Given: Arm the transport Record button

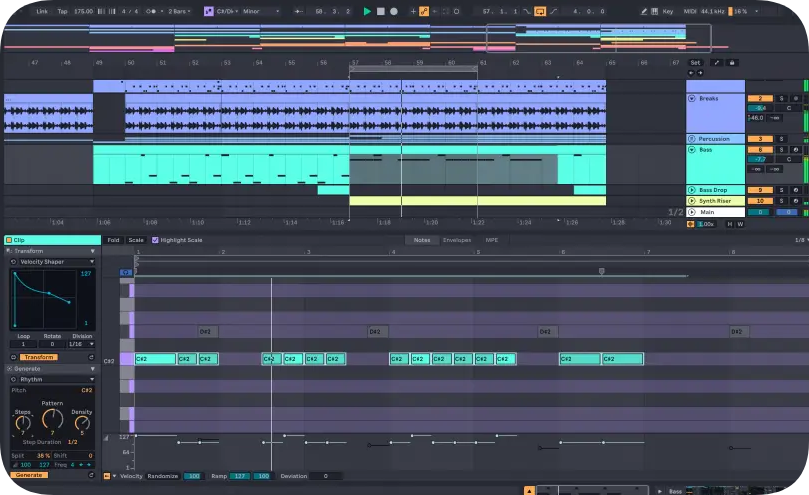Looking at the screenshot, I should [x=394, y=11].
